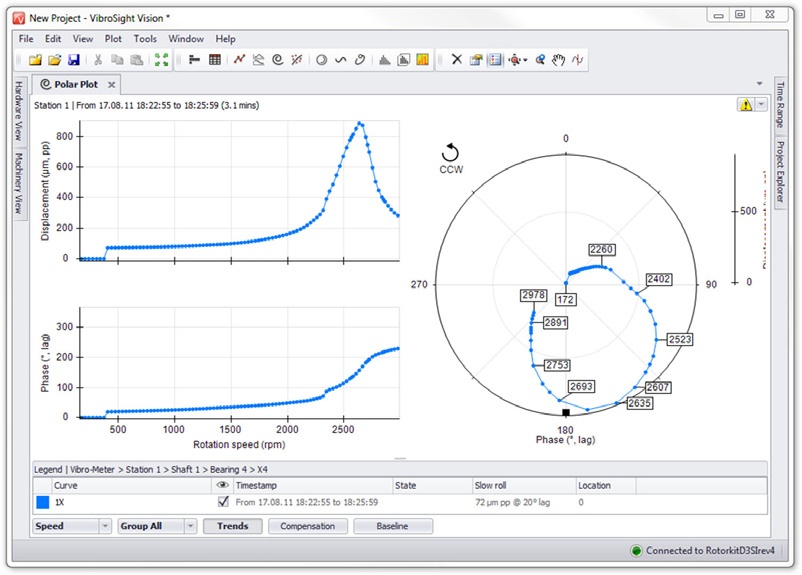This screenshot has height=575, width=802.
Task: Open the Plot menu
Action: (x=114, y=39)
